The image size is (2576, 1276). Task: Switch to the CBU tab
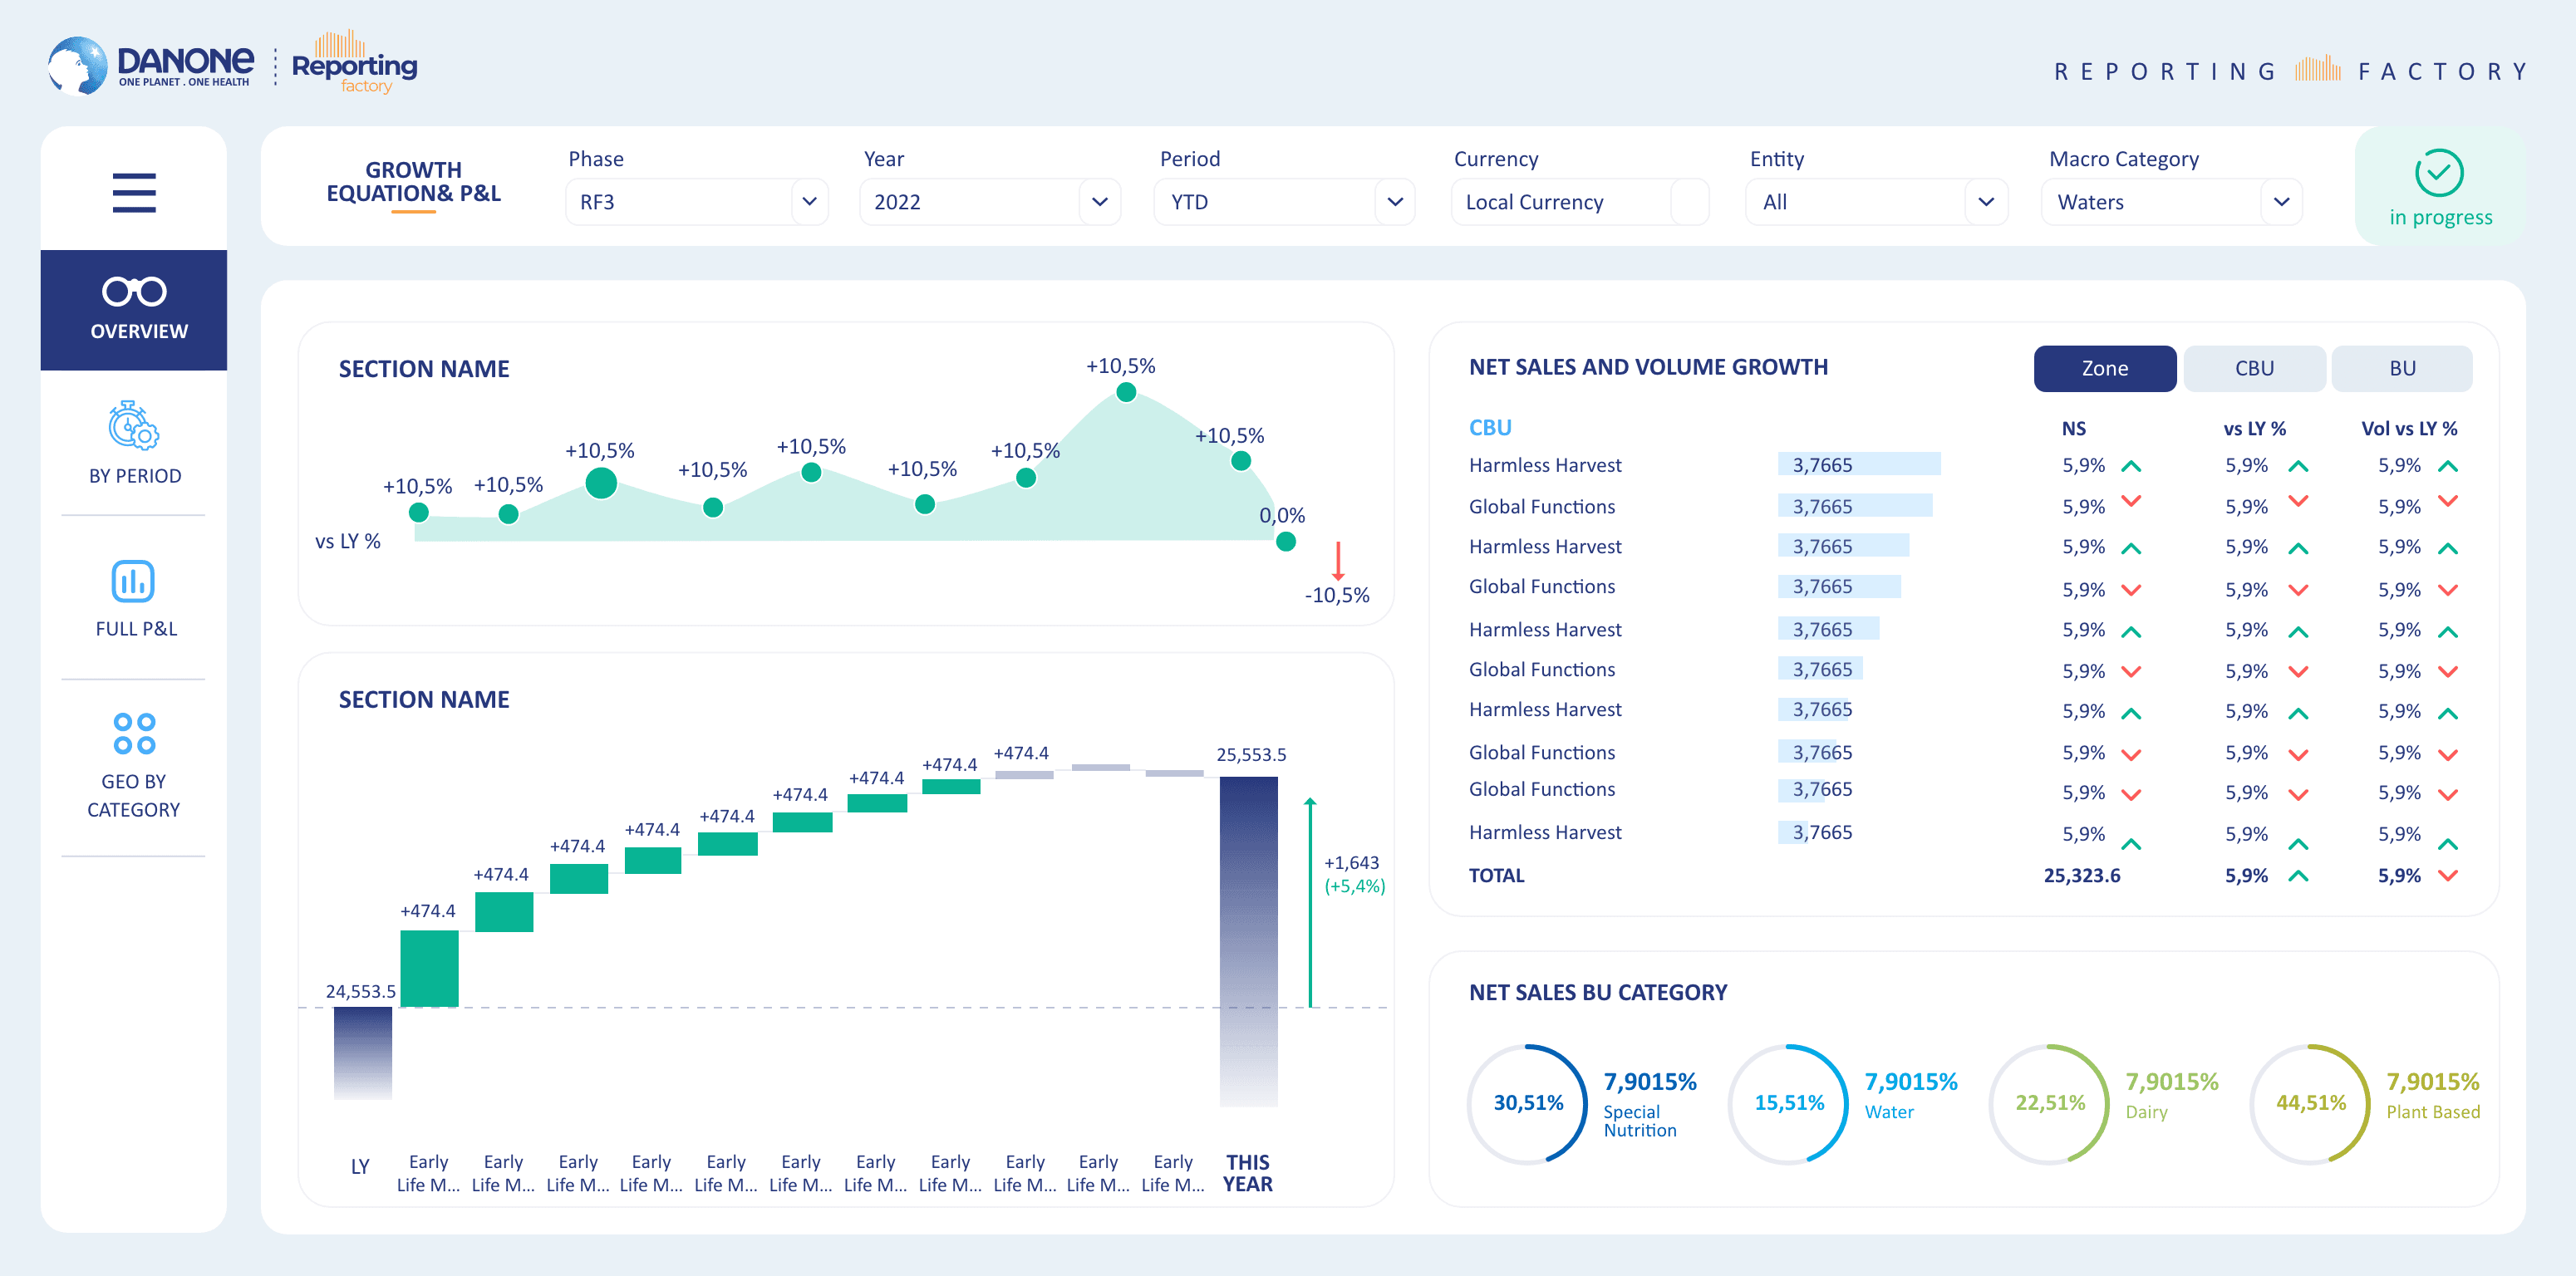tap(2254, 368)
